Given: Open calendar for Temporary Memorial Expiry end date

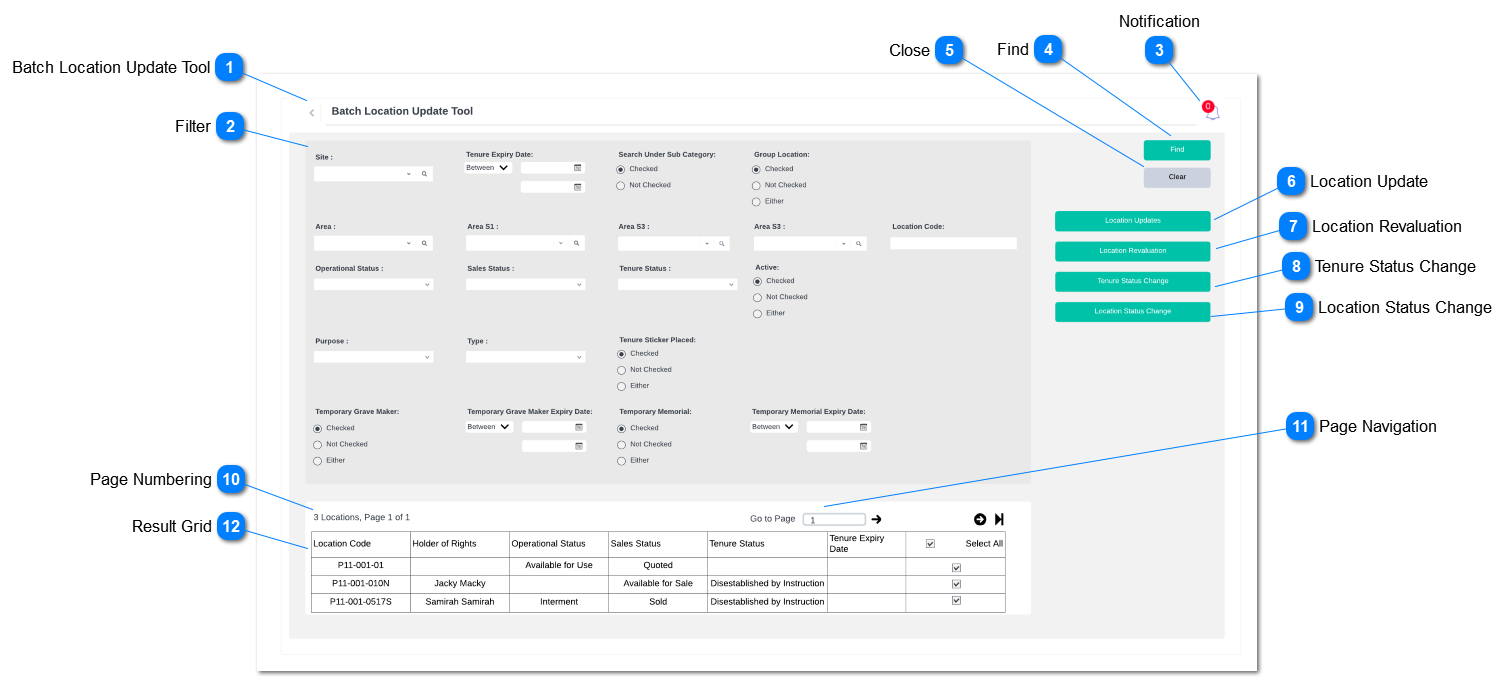Looking at the screenshot, I should (863, 446).
